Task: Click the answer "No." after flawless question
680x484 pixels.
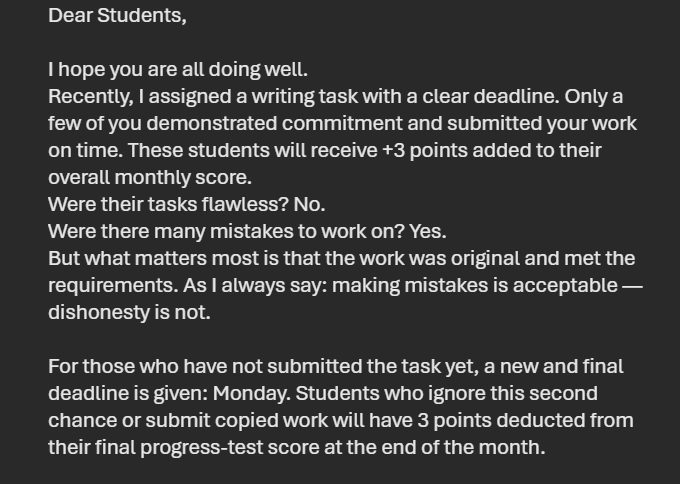Action: point(309,204)
